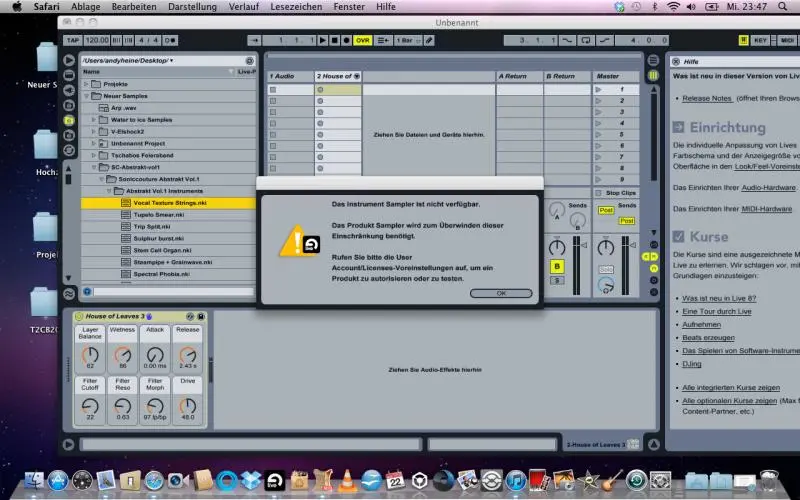
Task: Enable the Stop Clips checkbox button
Action: (598, 192)
